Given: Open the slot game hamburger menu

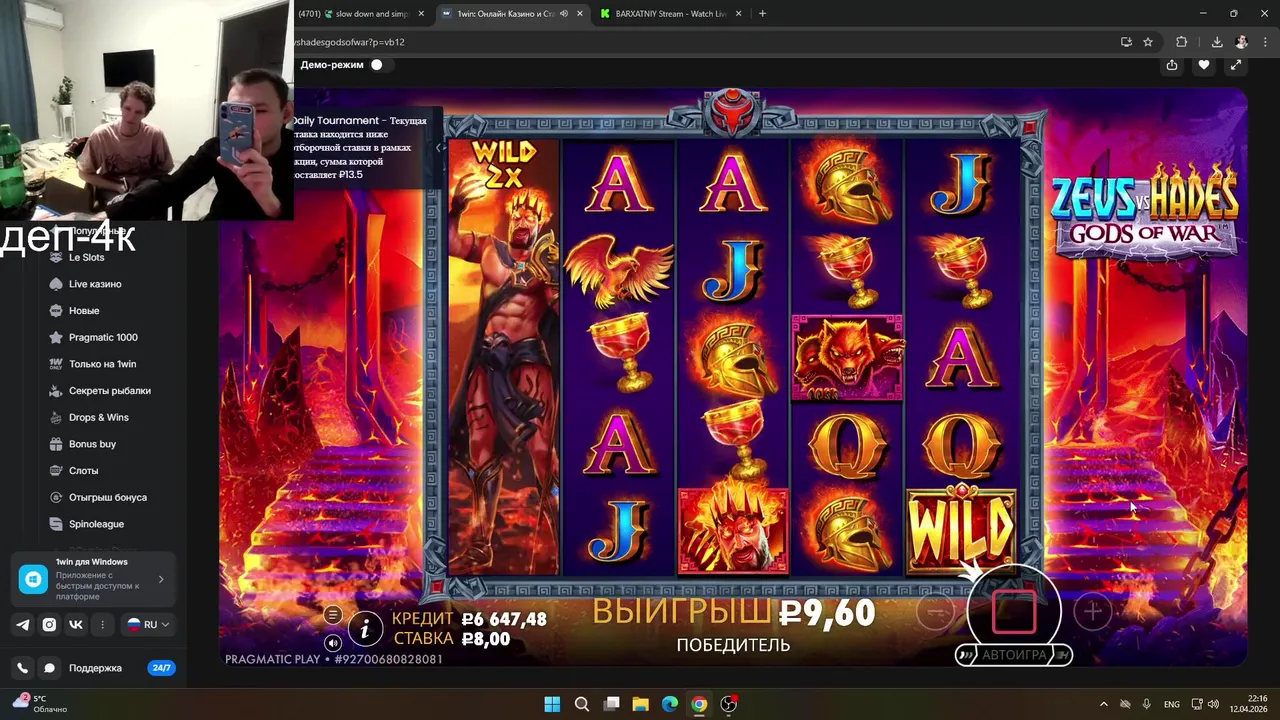Looking at the screenshot, I should point(333,615).
